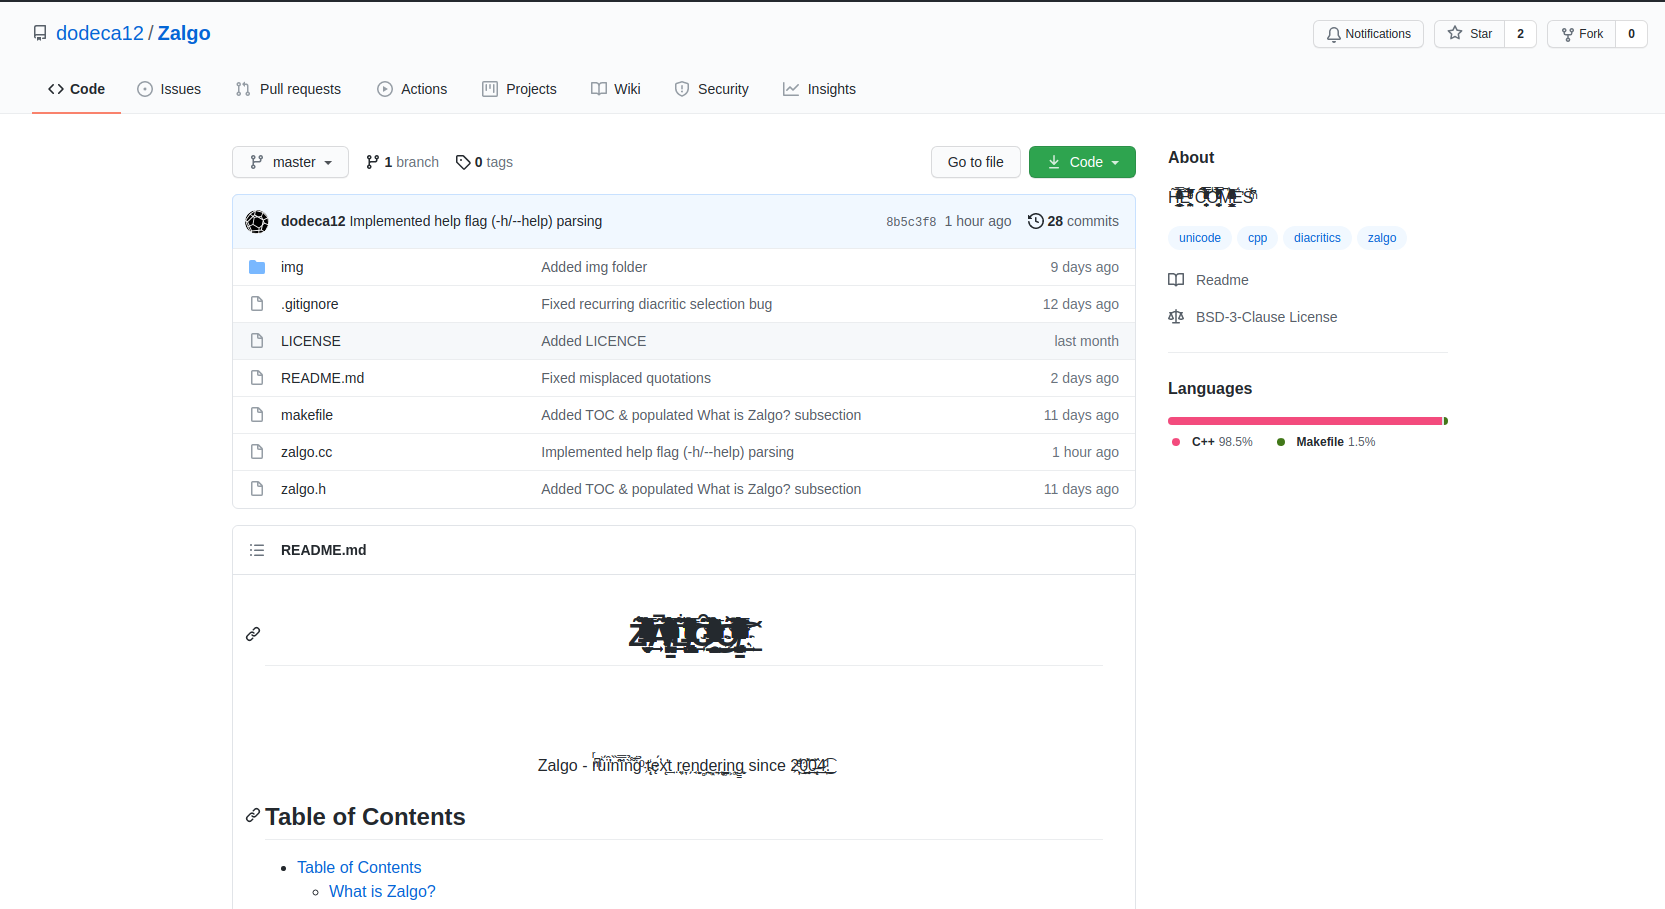
Task: Open the Readme link in About
Action: (1209, 280)
